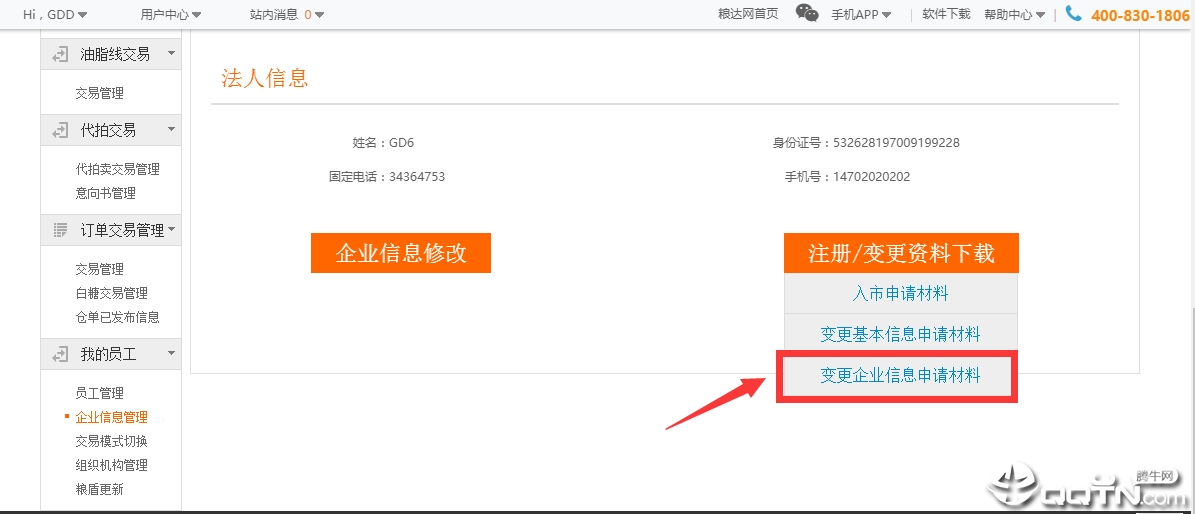This screenshot has width=1195, height=514.
Task: Download 入市申请材料
Action: tap(900, 294)
